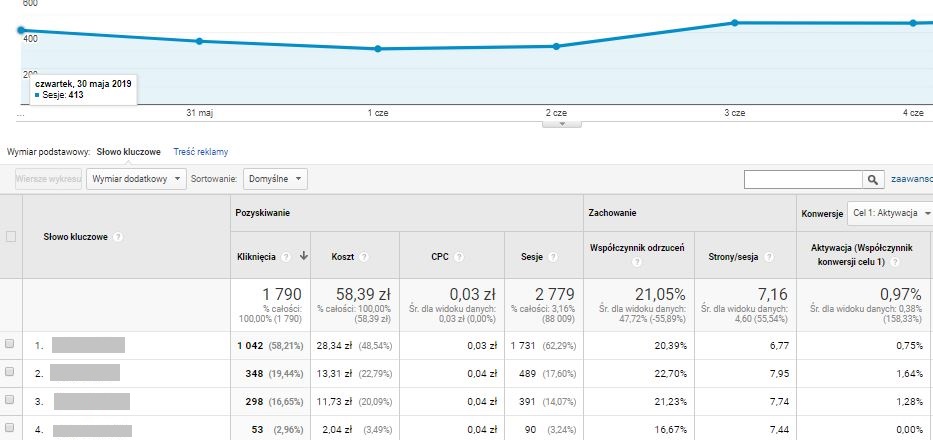Select the checkbox for row 3
This screenshot has width=933, height=440.
point(11,400)
